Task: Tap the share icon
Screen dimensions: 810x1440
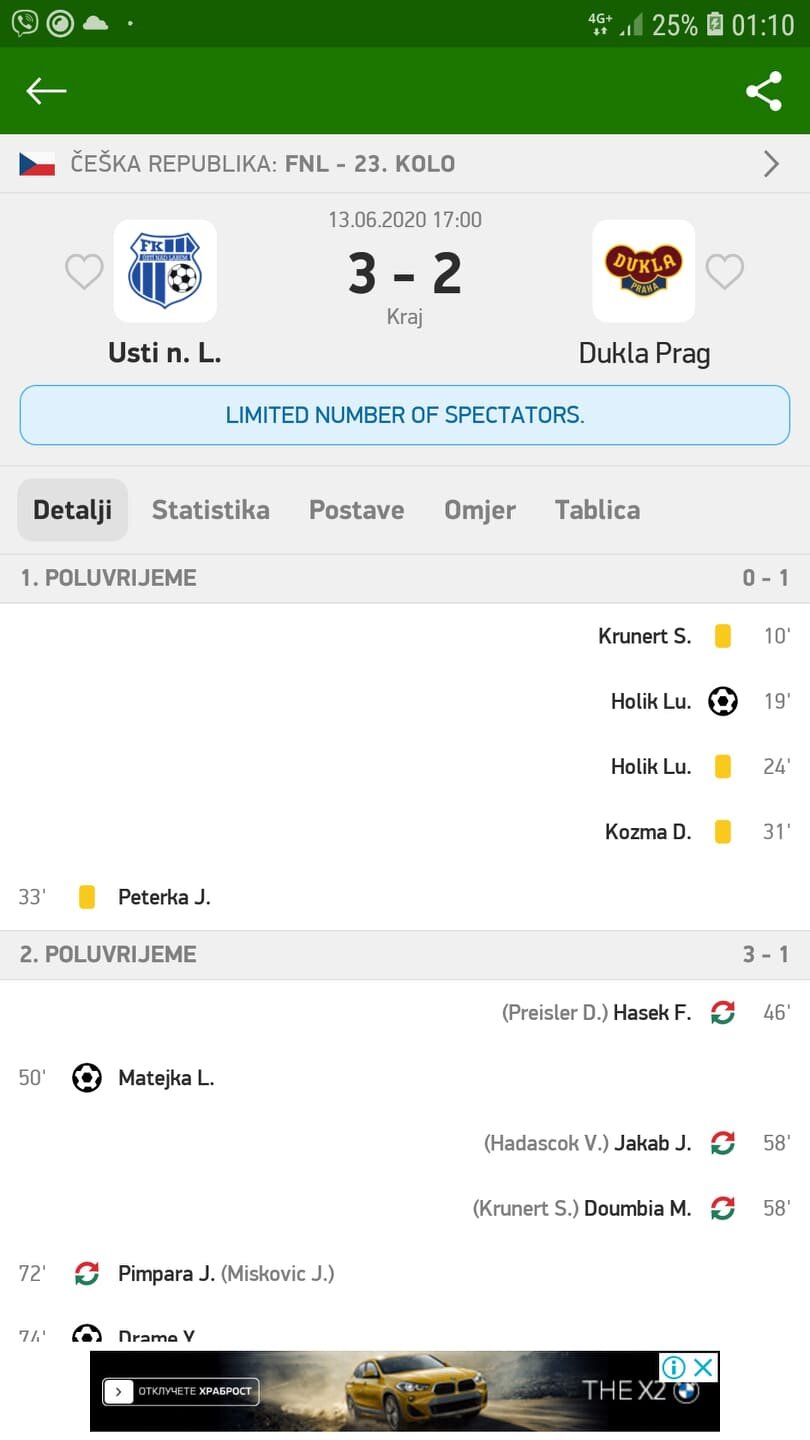Action: pos(763,91)
